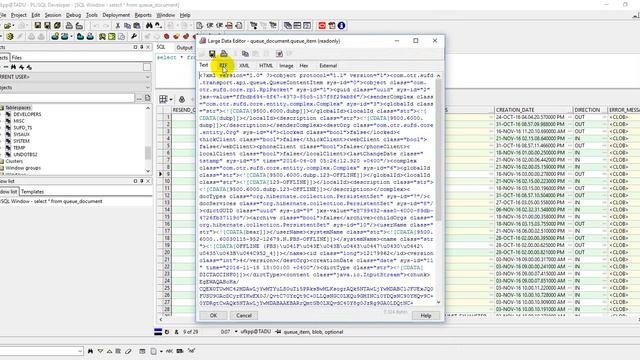Click the find next down-triangle icon in search bar
640x360 pixels.
[100, 351]
